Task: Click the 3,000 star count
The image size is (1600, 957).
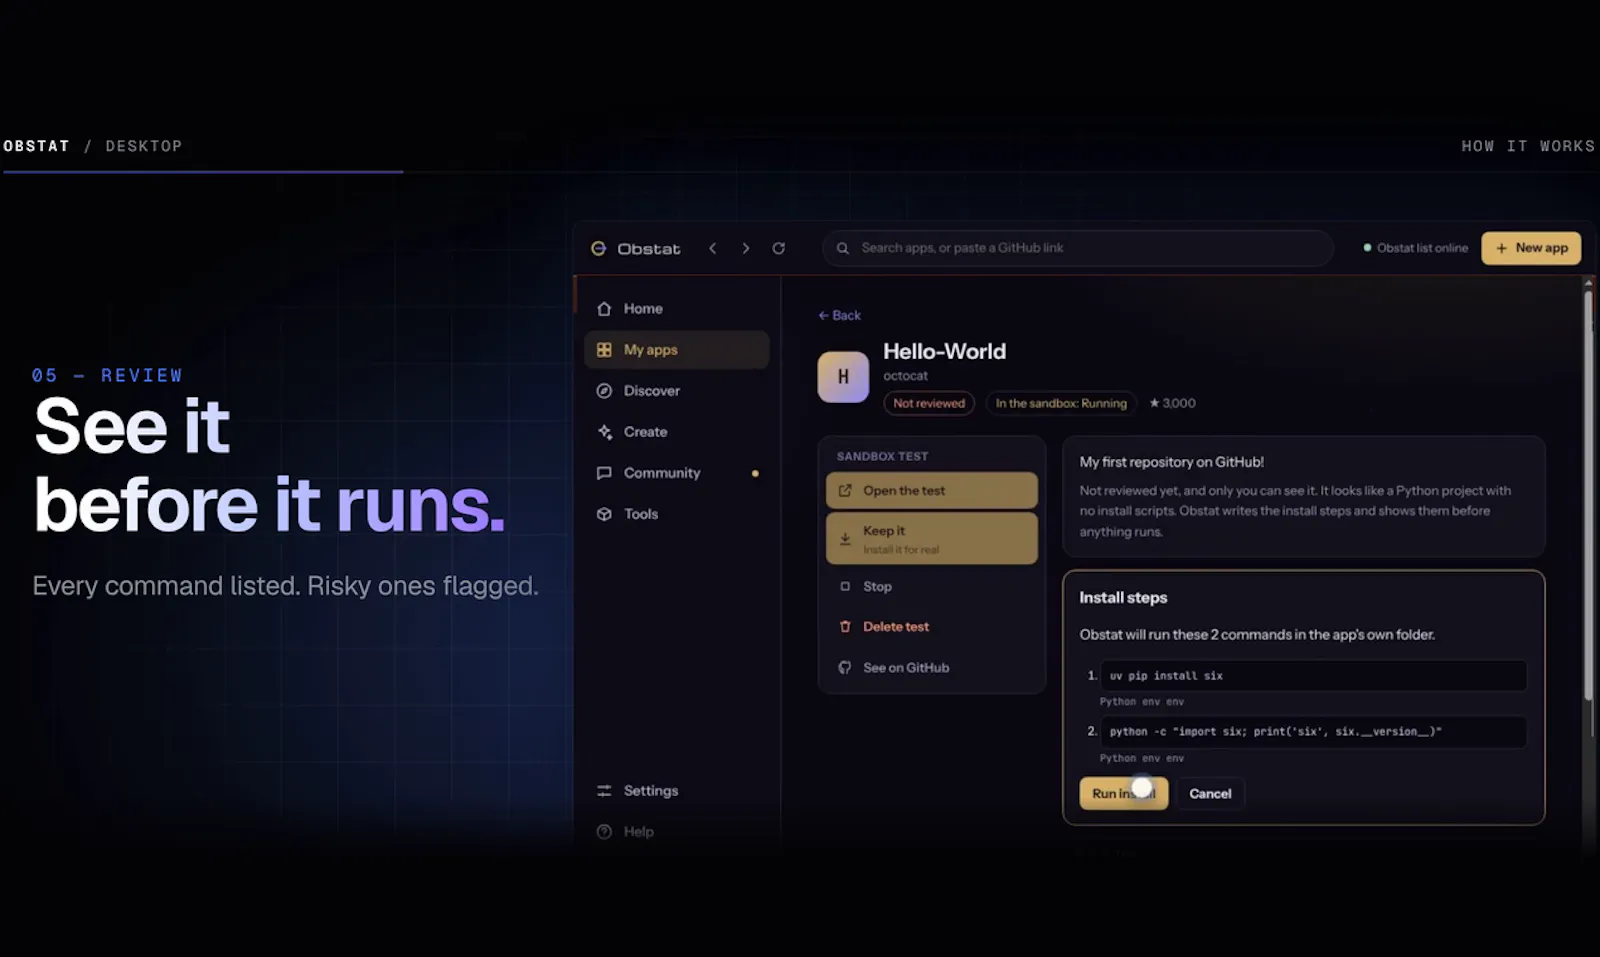Action: (x=1172, y=403)
